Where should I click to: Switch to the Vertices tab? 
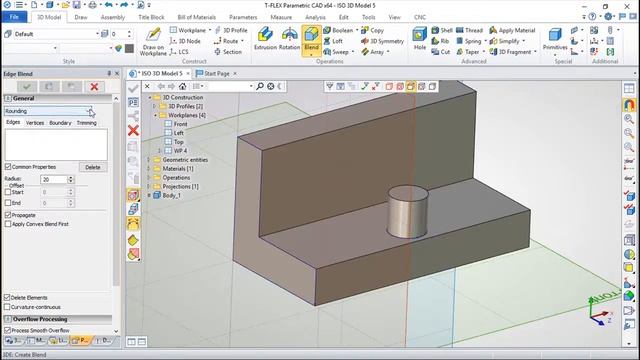(x=35, y=122)
